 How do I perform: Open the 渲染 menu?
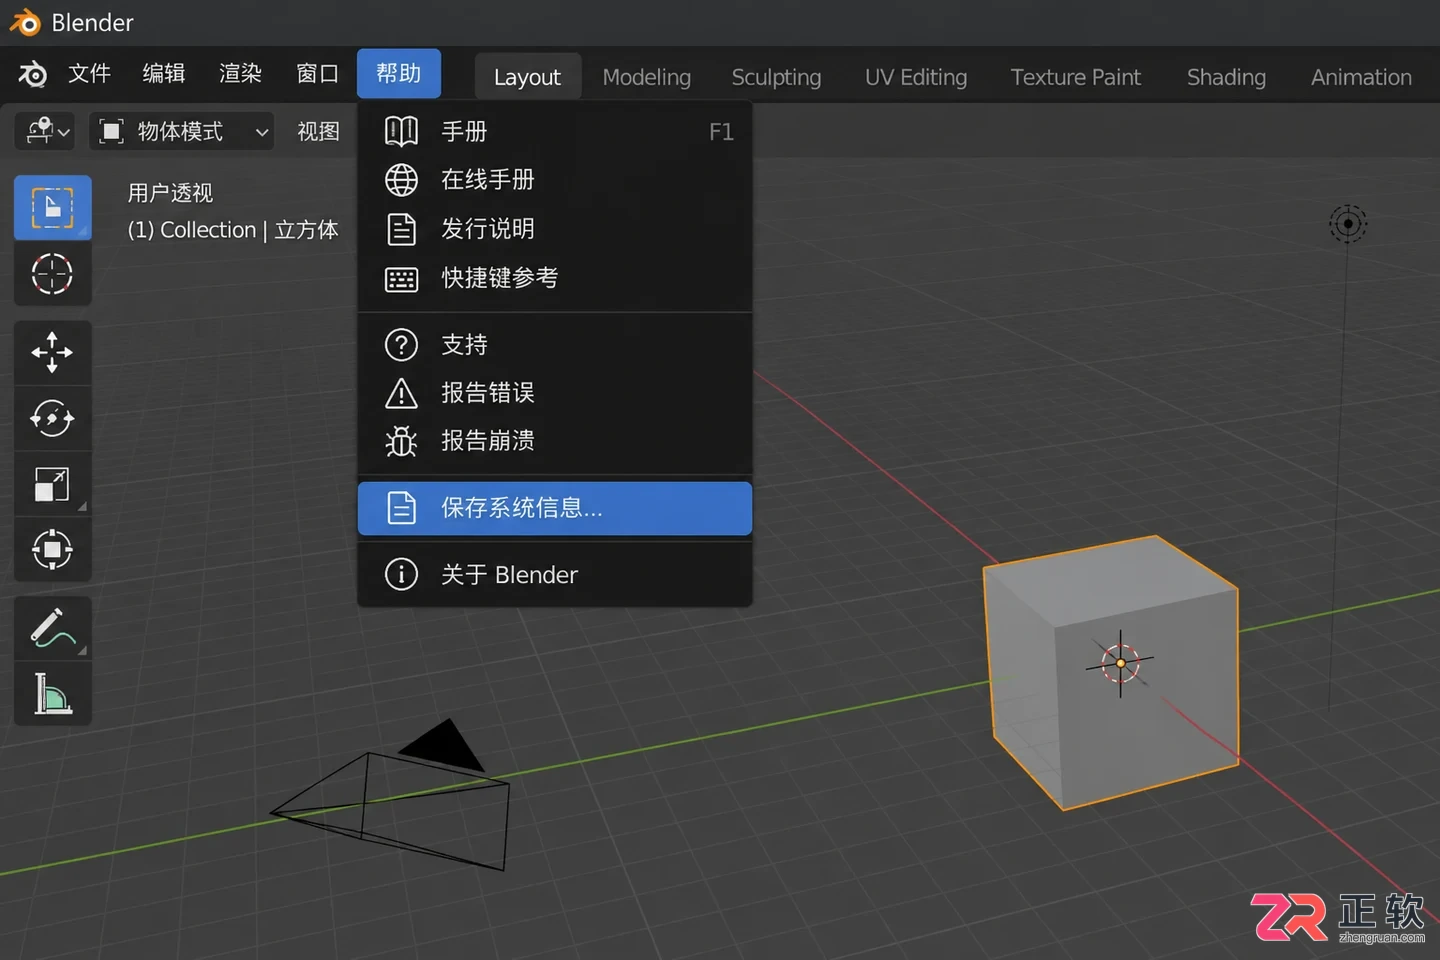pyautogui.click(x=240, y=74)
